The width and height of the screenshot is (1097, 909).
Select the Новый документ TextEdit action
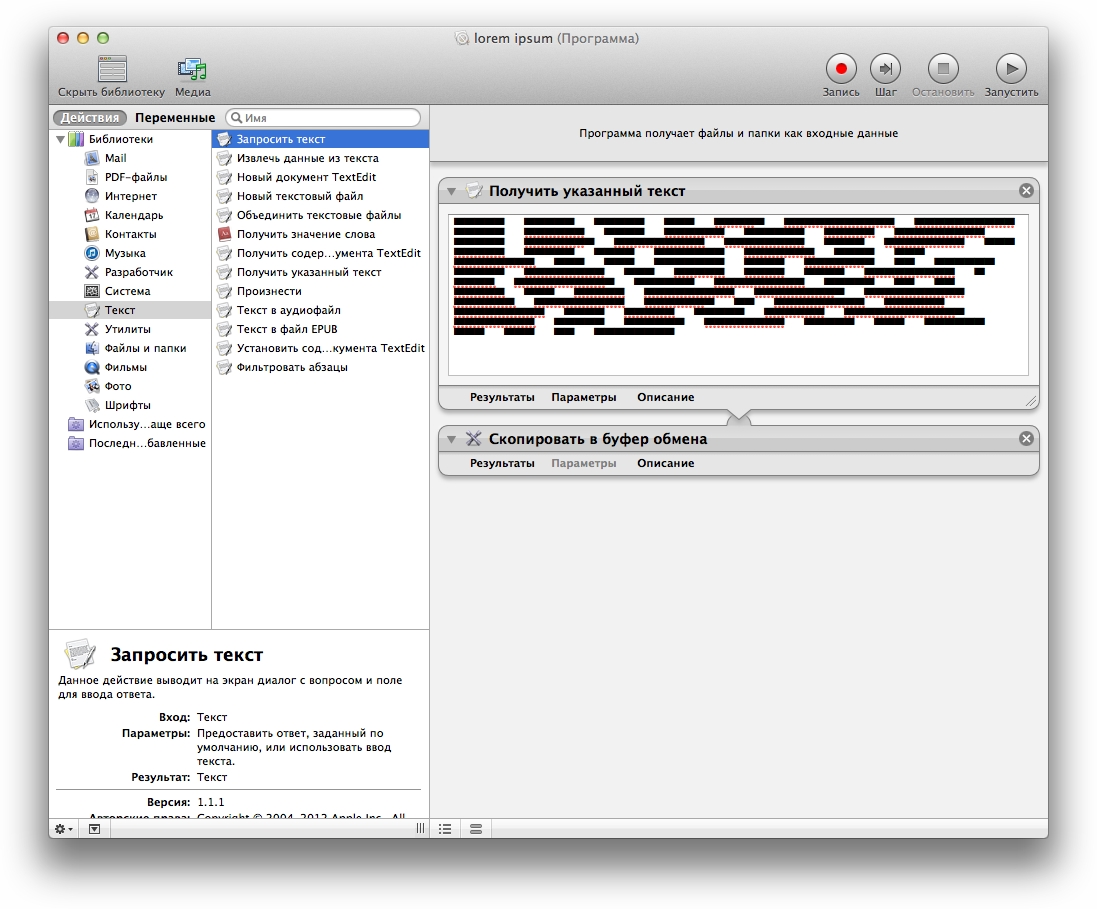(320, 177)
